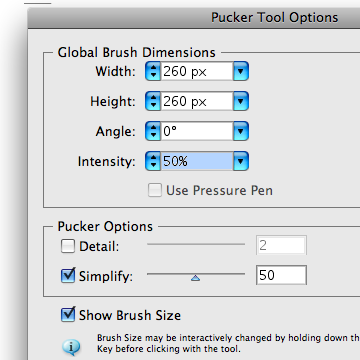This screenshot has width=360, height=360.
Task: Open the Height dropdown arrow
Action: click(x=241, y=101)
